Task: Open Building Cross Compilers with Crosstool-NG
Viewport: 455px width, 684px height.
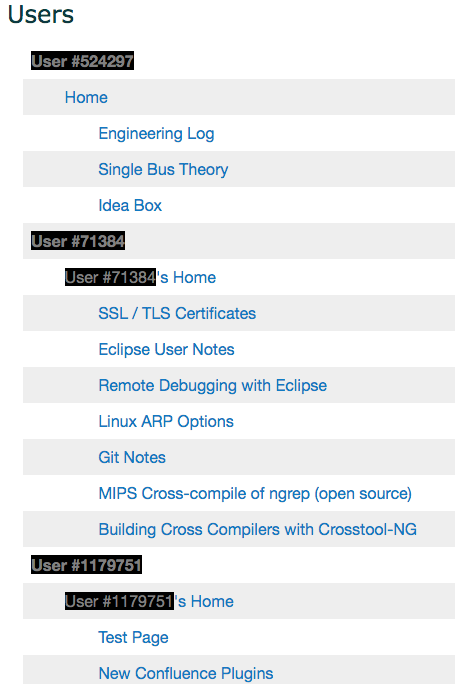Action: click(257, 529)
